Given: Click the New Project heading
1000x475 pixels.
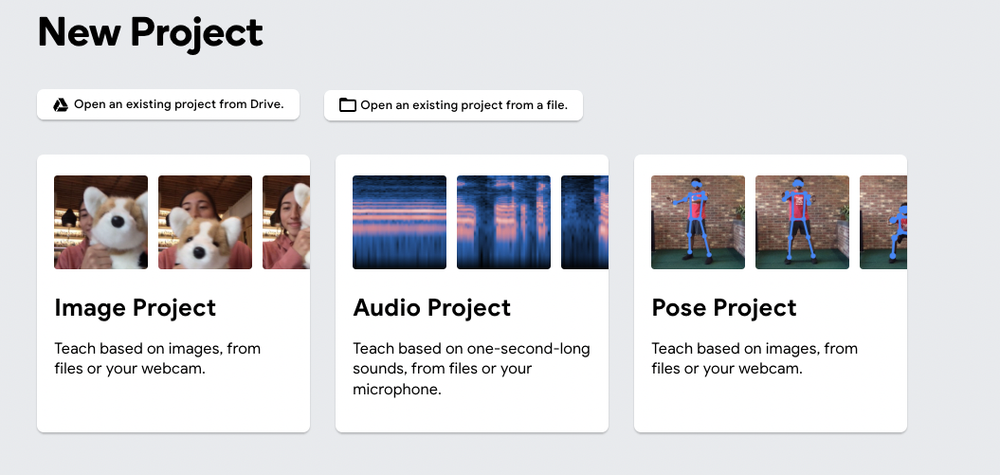Looking at the screenshot, I should 151,32.
